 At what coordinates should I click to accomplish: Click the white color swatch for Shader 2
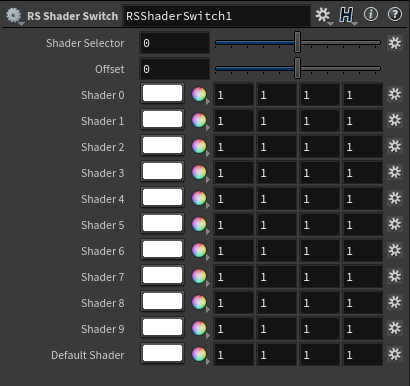pyautogui.click(x=162, y=146)
